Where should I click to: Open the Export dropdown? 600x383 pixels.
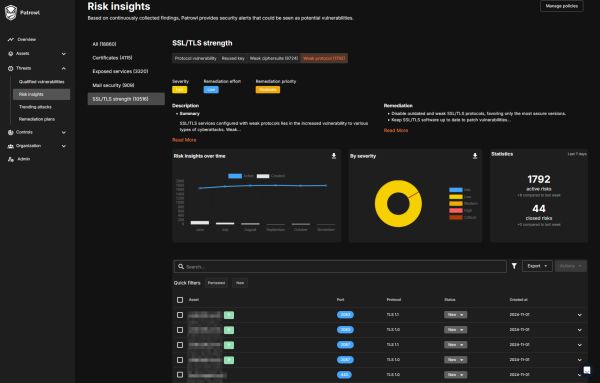pyautogui.click(x=537, y=266)
